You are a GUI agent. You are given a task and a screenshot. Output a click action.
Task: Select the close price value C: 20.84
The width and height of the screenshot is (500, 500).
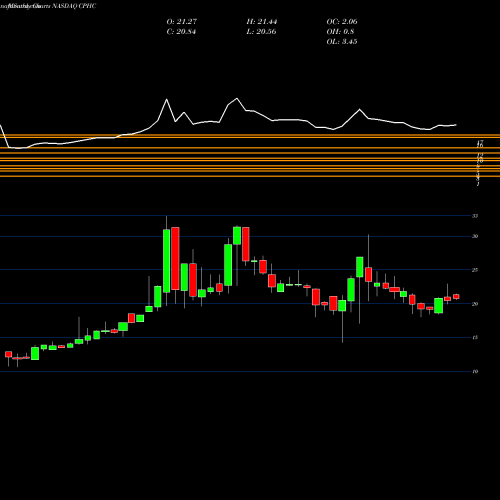[181, 32]
